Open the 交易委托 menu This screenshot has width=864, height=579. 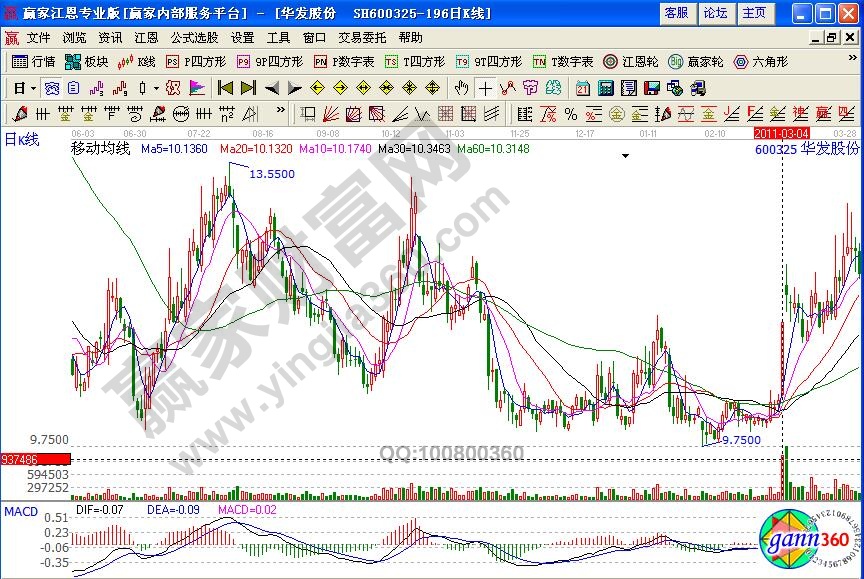tap(362, 37)
